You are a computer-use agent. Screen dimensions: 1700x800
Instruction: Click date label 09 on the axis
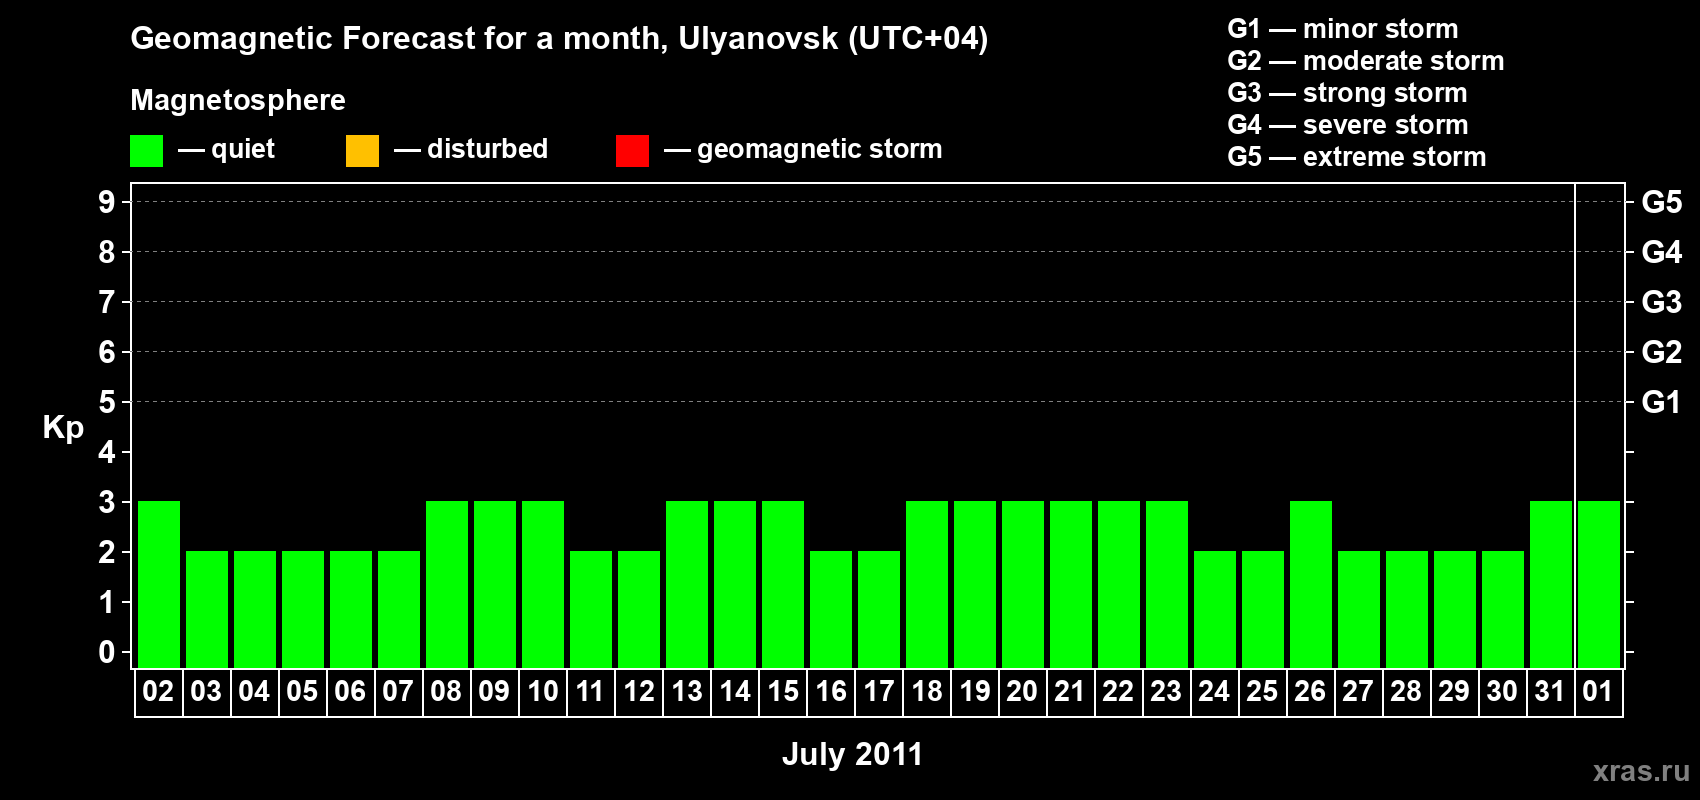point(494,691)
